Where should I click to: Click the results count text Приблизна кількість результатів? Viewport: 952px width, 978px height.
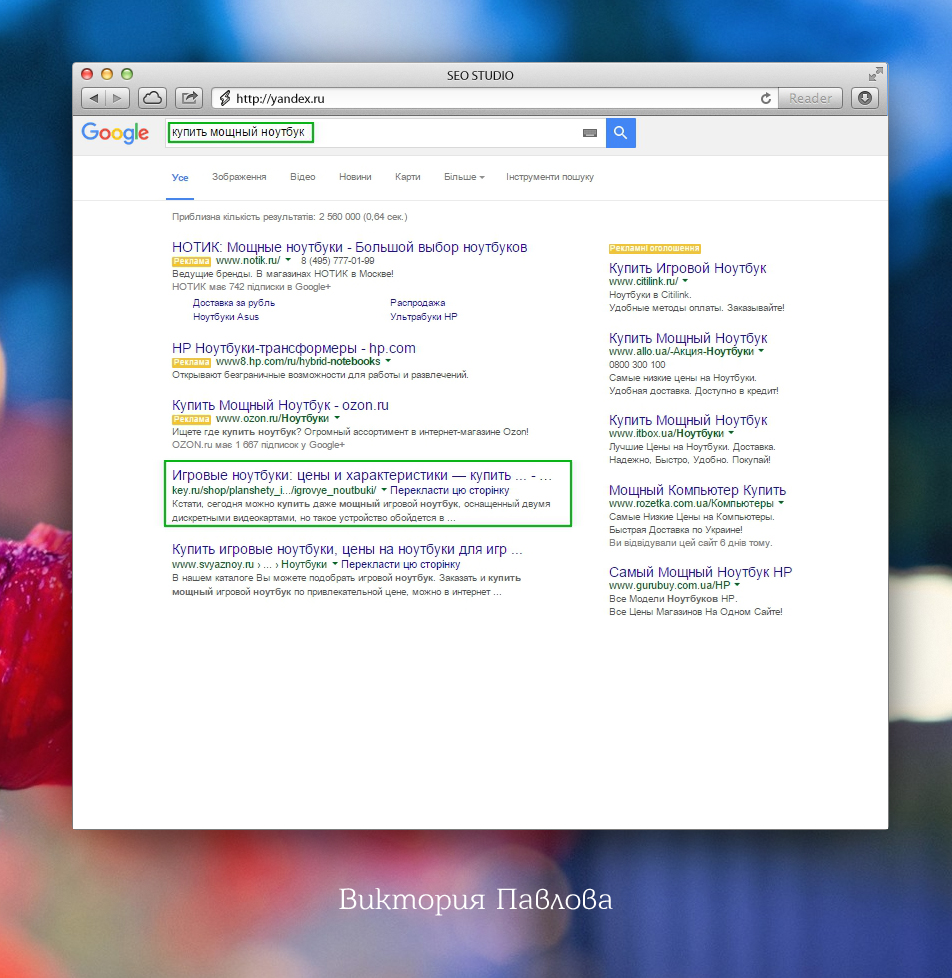click(289, 217)
